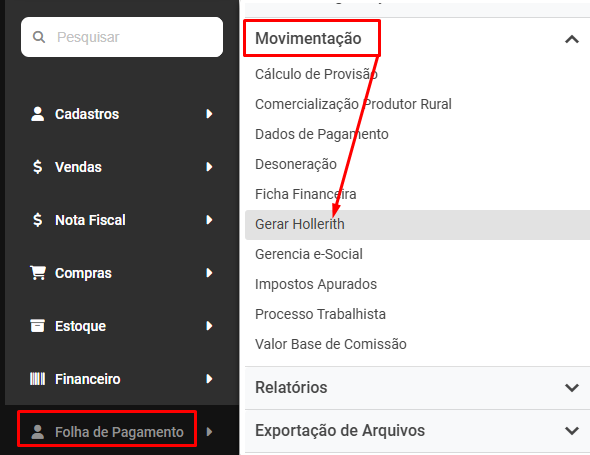Click the magnifier icon in search box
Viewport: 590px width, 455px height.
coord(39,37)
